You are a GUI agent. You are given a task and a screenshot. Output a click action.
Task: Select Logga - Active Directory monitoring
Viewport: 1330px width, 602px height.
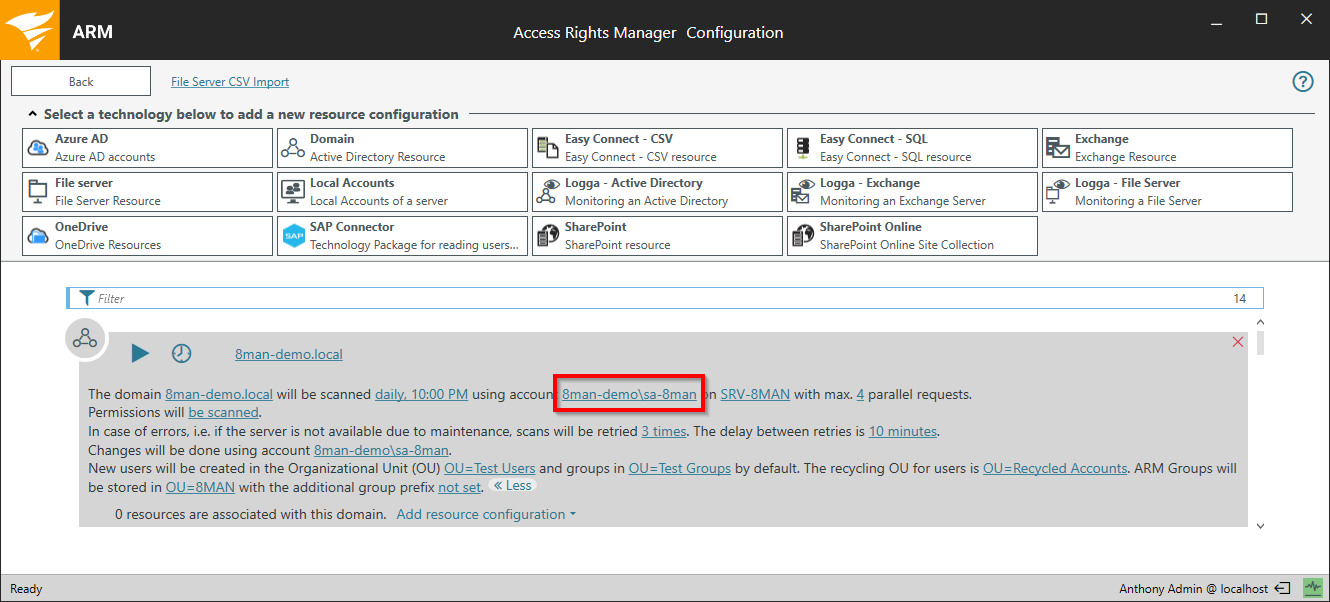point(657,192)
